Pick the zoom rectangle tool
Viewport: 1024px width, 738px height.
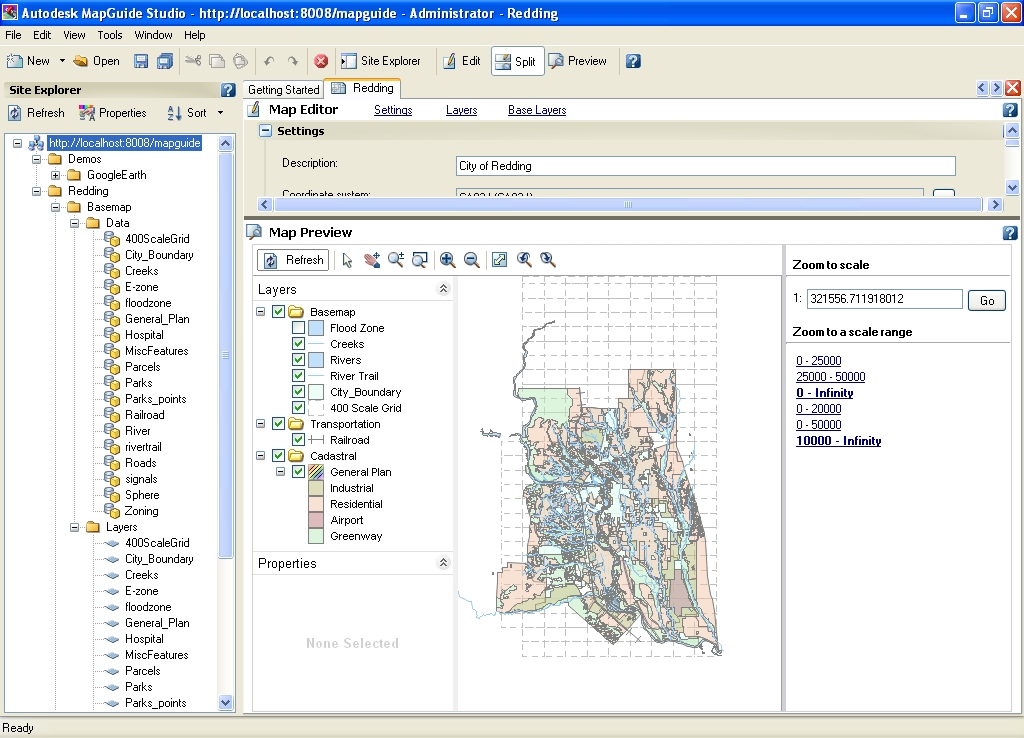click(420, 260)
